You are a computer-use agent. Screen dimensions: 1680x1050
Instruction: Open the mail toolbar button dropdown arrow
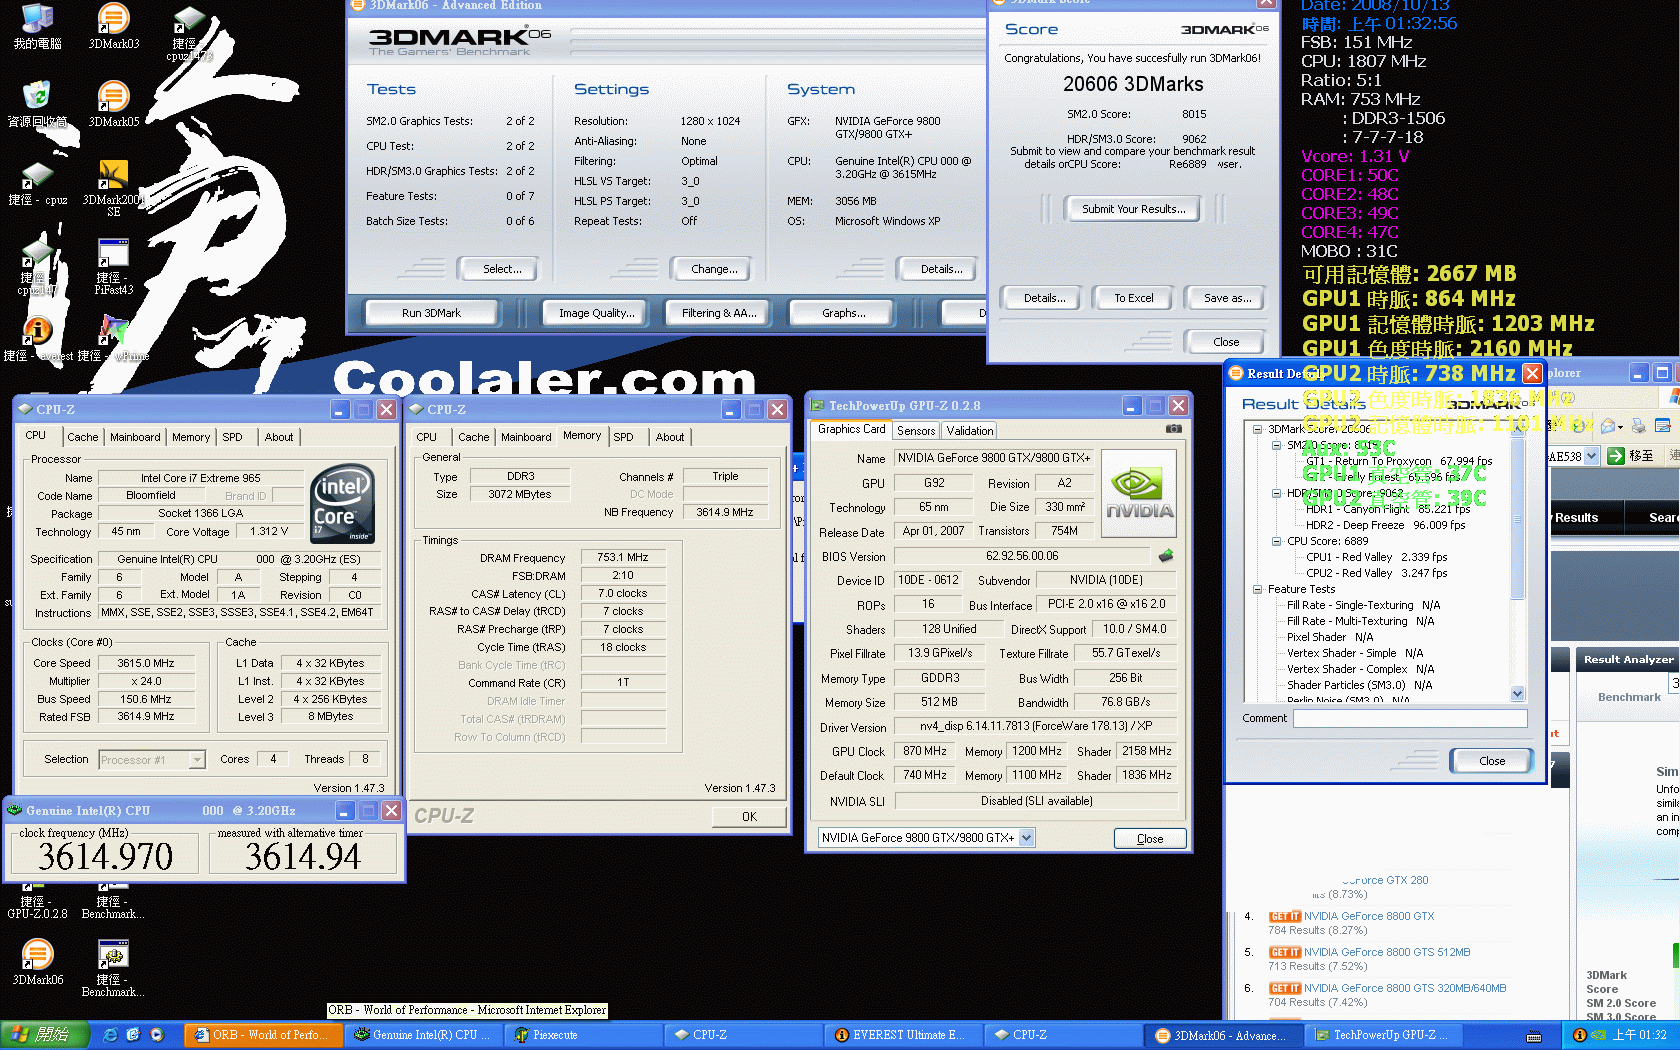point(1621,426)
